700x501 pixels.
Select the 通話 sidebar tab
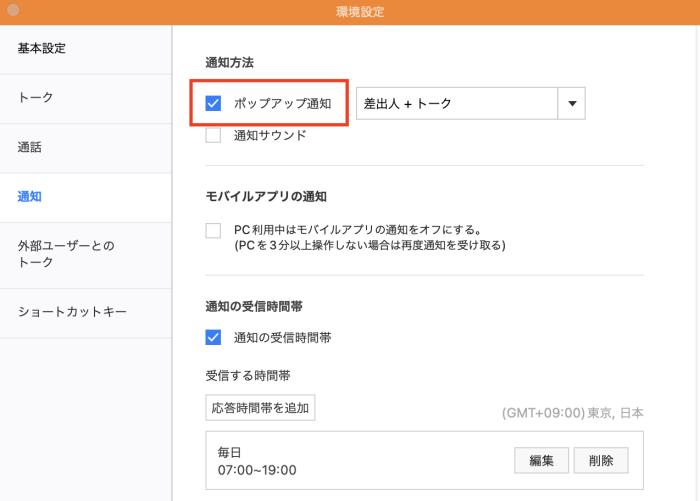pos(86,148)
